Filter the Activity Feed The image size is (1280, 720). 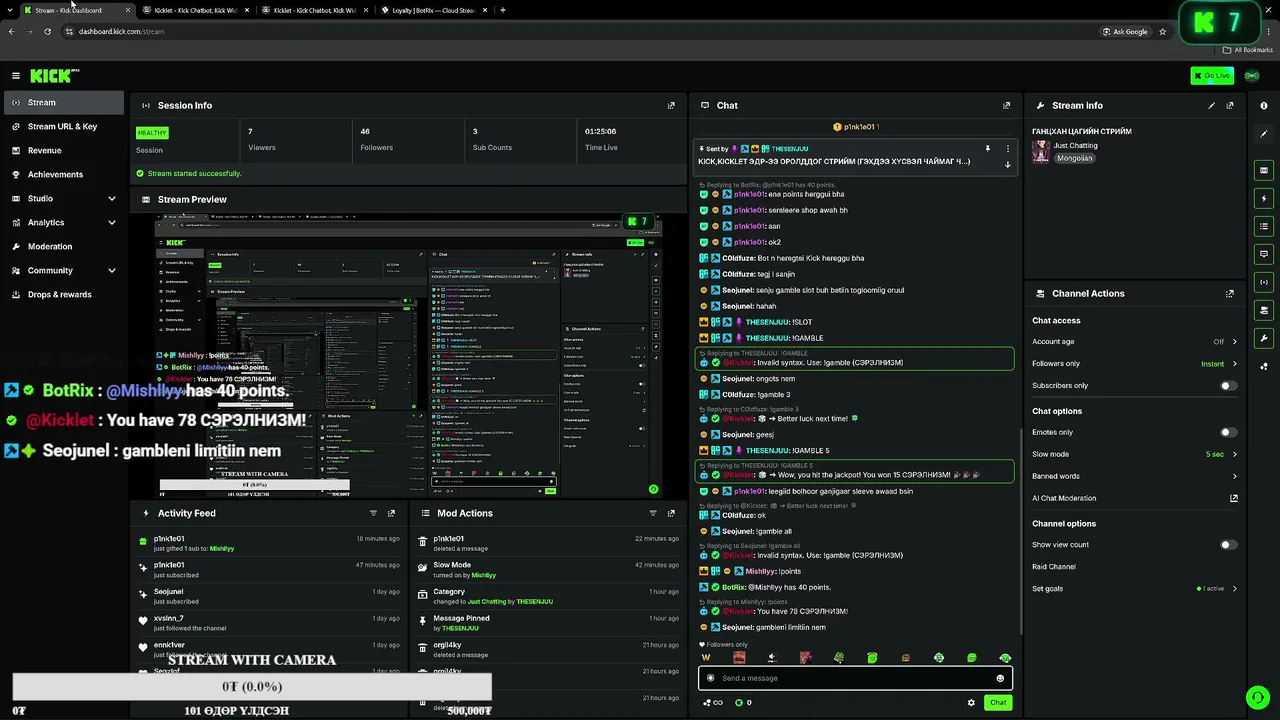click(373, 513)
